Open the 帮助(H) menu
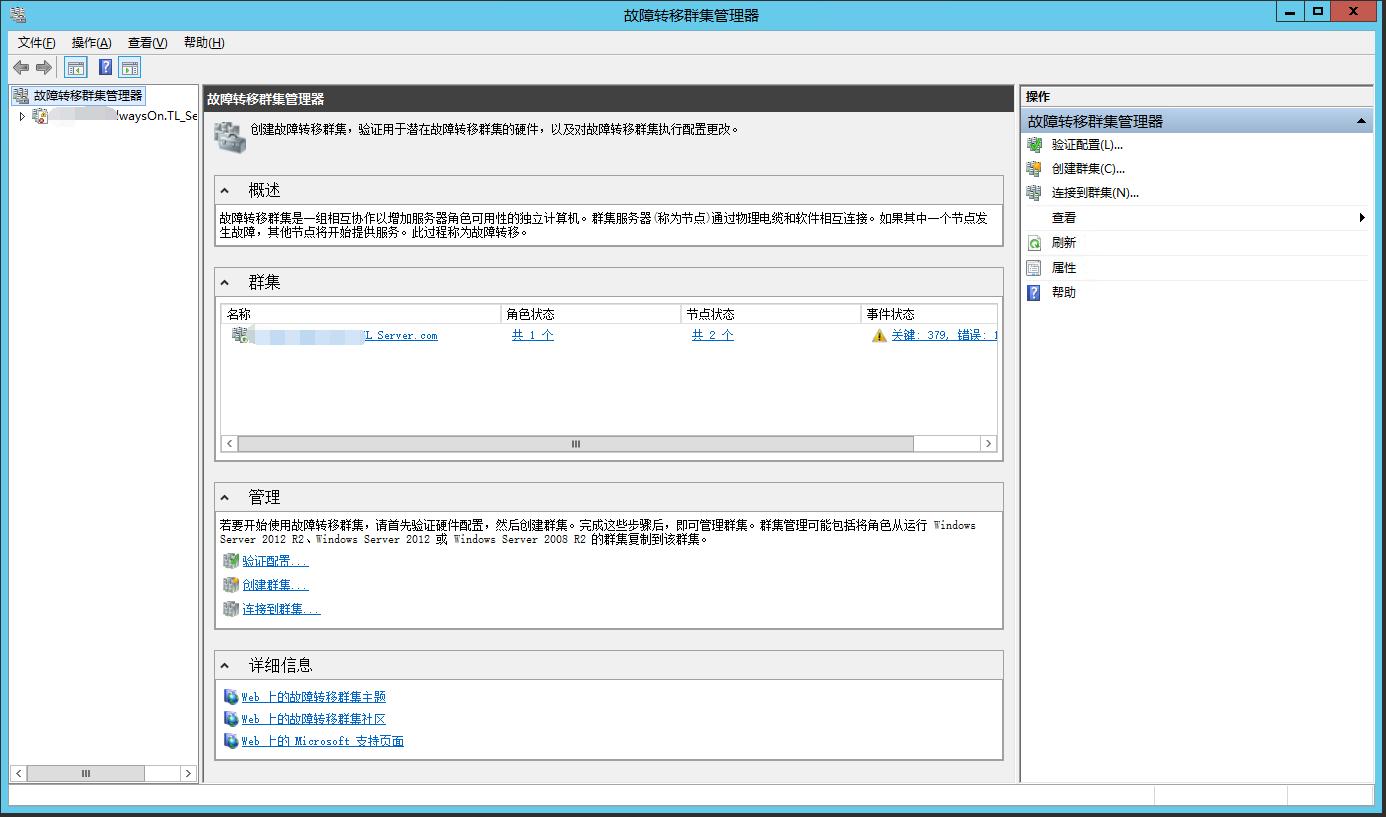The height and width of the screenshot is (817, 1386). [204, 43]
